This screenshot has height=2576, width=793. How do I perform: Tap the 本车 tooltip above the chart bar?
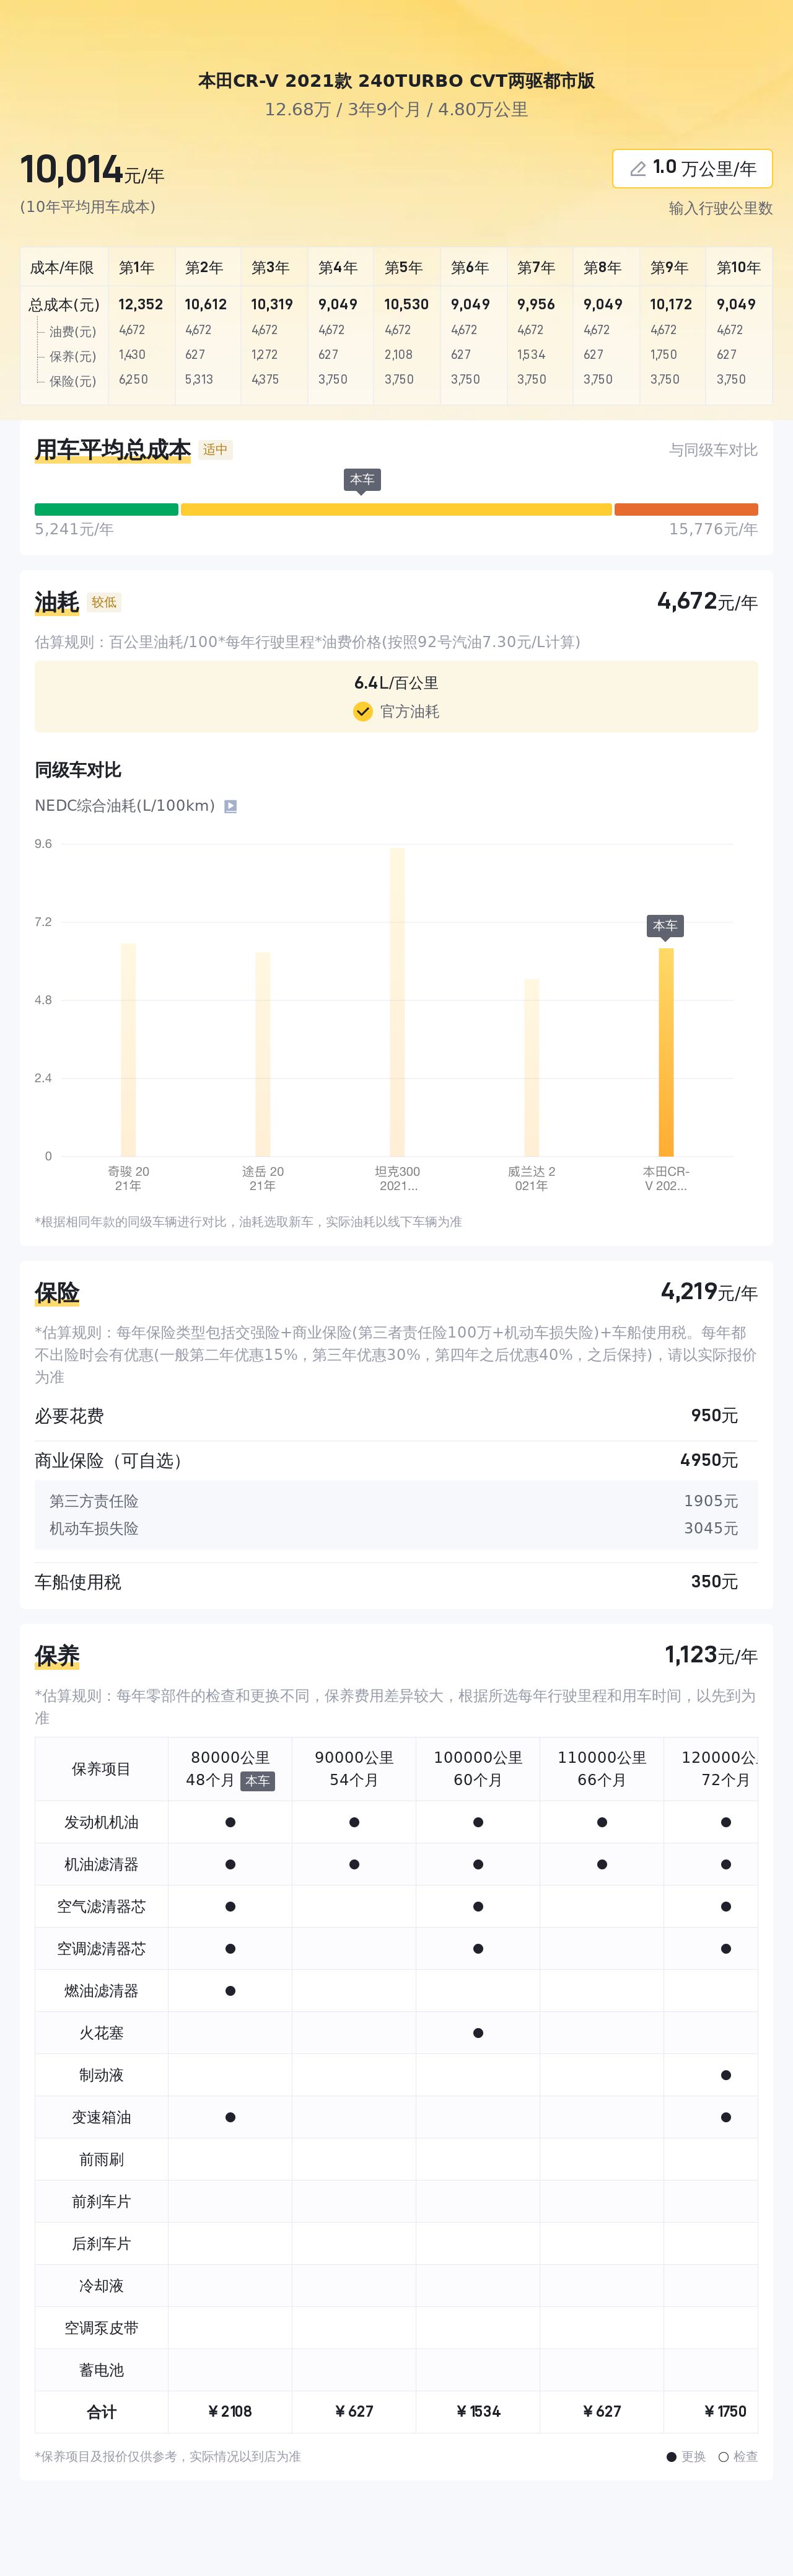pos(665,927)
